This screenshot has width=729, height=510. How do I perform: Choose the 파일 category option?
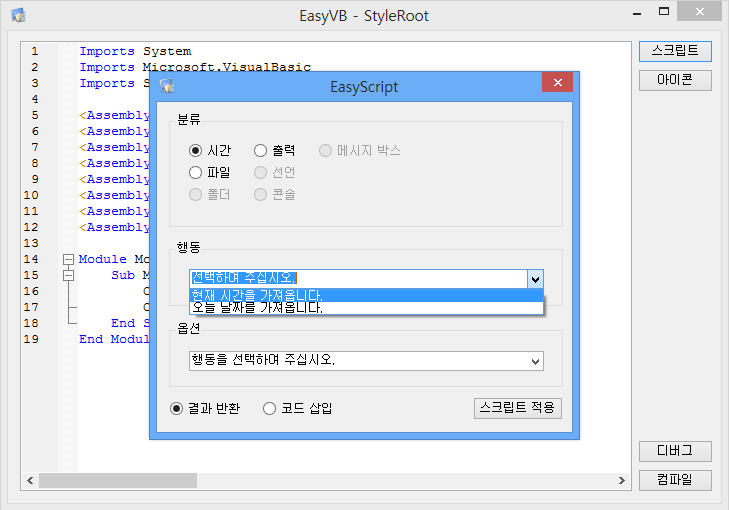click(196, 173)
